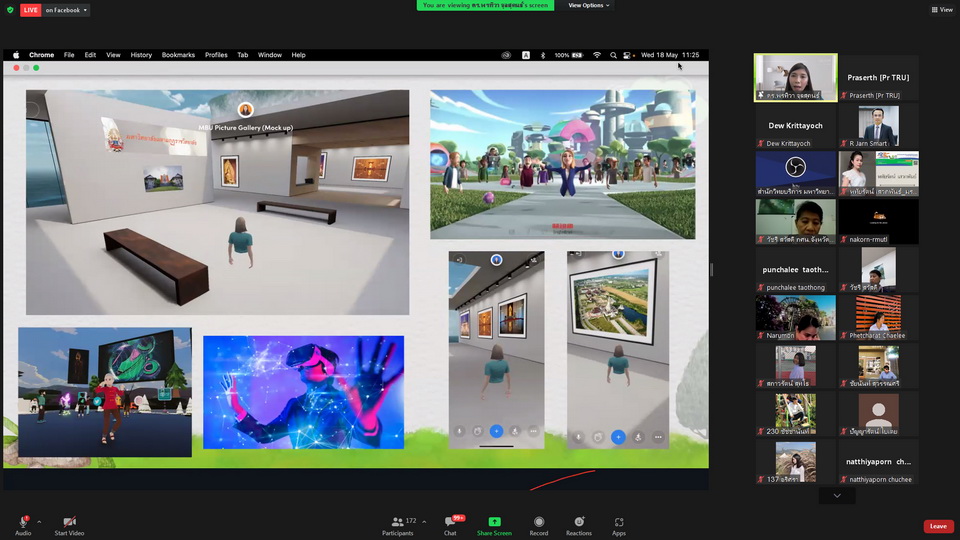Open the Profiles menu

pos(216,55)
